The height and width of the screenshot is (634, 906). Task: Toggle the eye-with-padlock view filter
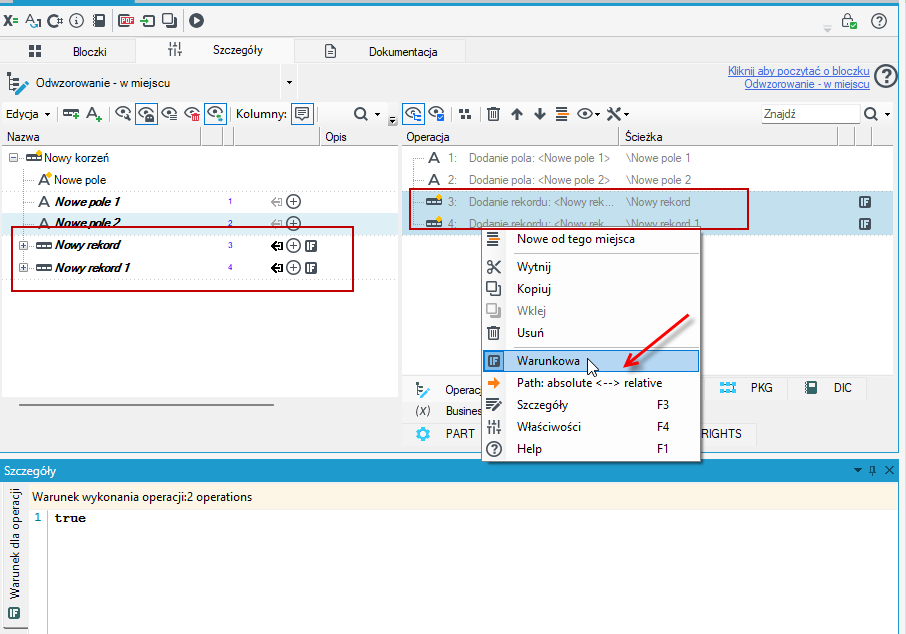pyautogui.click(x=146, y=114)
